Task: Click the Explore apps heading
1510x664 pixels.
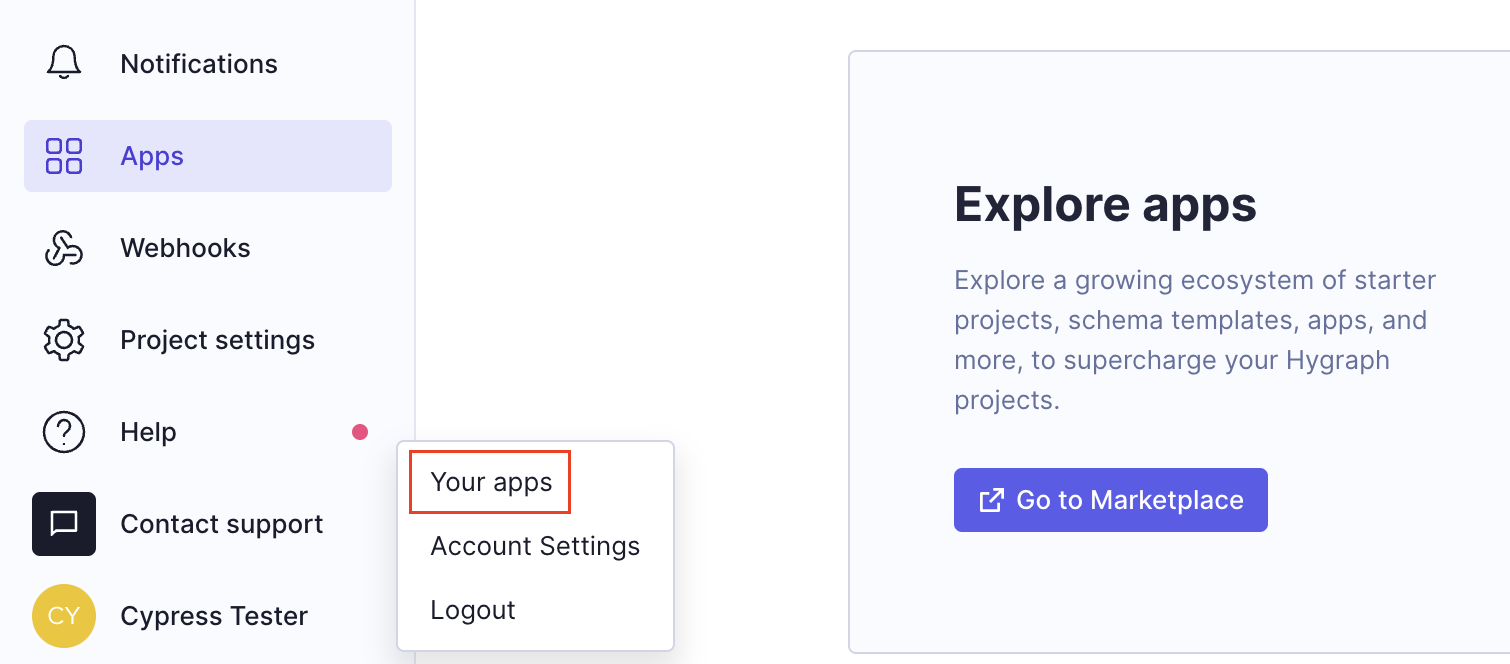Action: 1105,204
